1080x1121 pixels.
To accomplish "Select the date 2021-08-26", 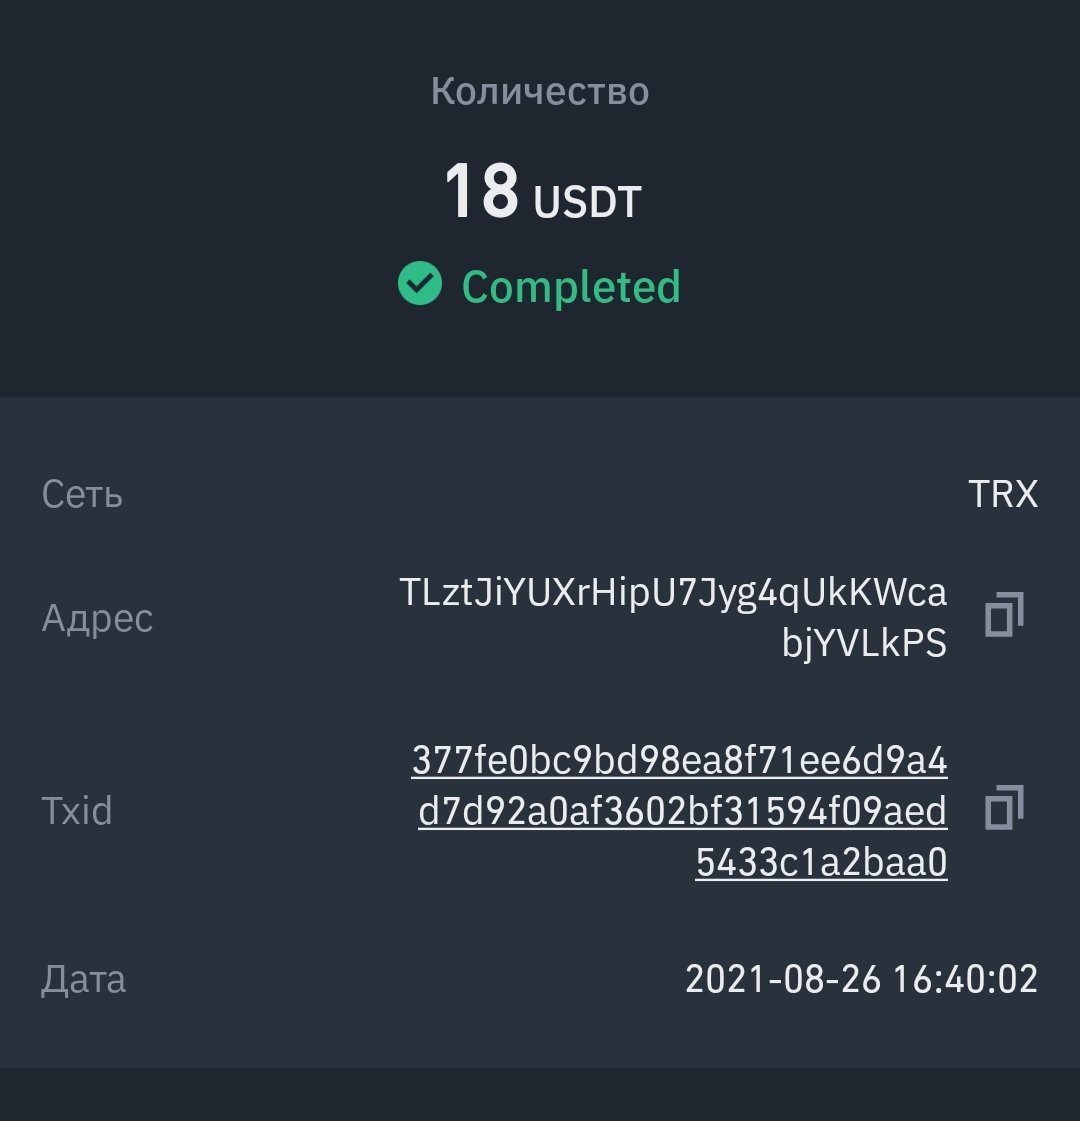I will pos(783,979).
